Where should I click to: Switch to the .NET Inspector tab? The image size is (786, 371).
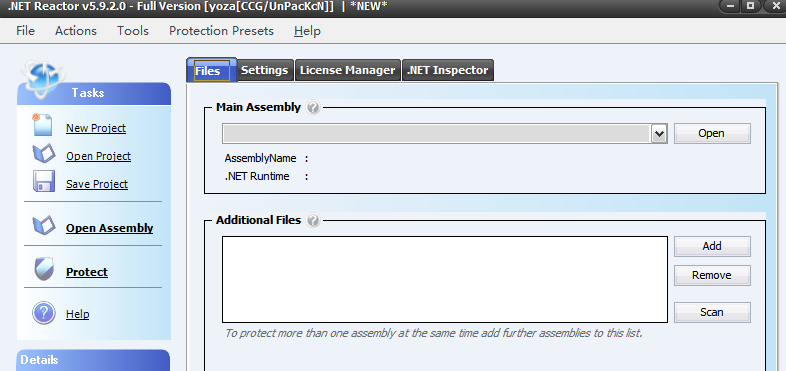[x=448, y=70]
